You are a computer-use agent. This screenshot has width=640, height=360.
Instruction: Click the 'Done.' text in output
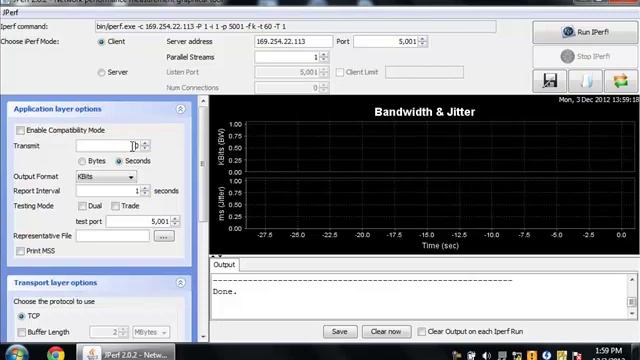225,292
